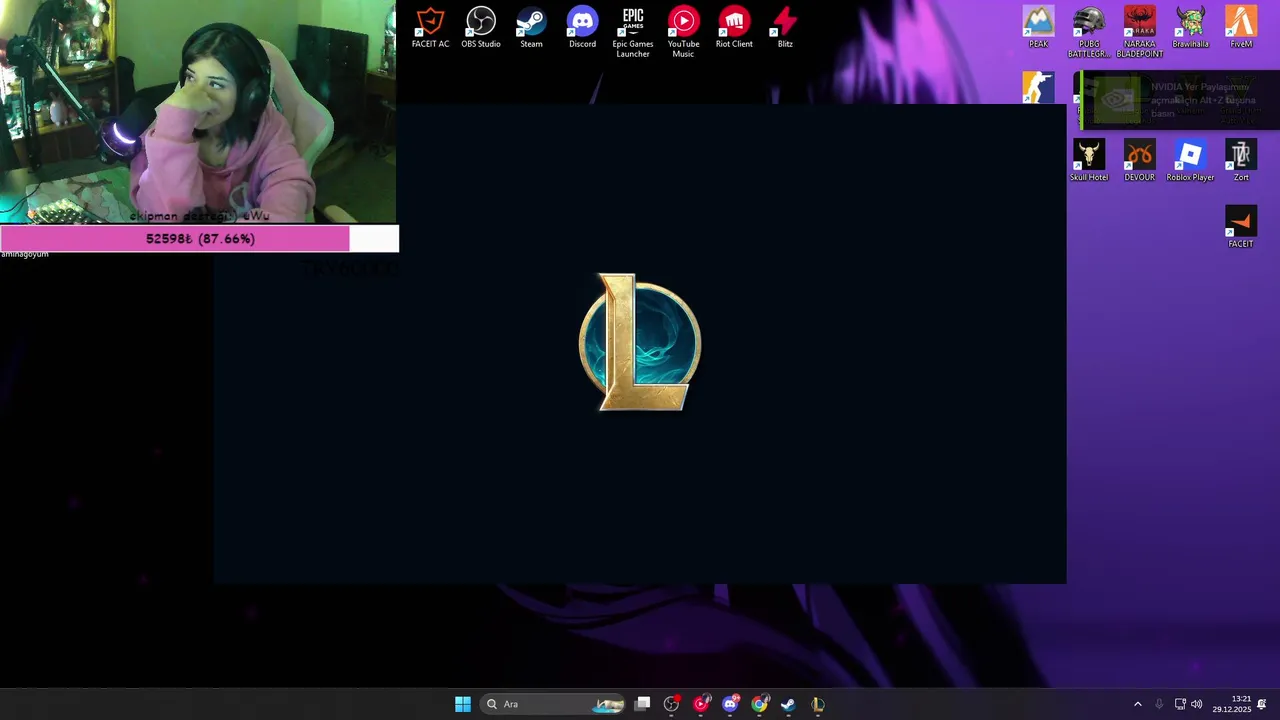Select the Skull Hotel game shortcut

pyautogui.click(x=1089, y=161)
